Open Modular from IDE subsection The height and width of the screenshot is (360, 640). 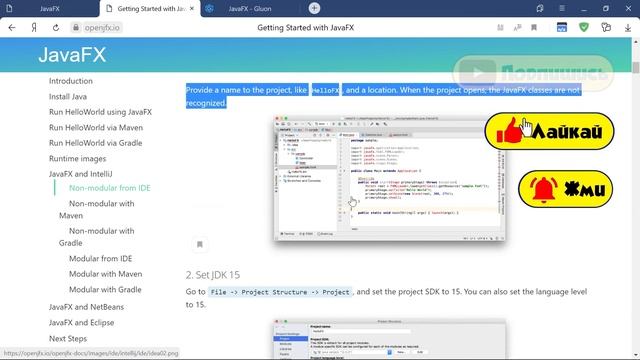point(100,258)
